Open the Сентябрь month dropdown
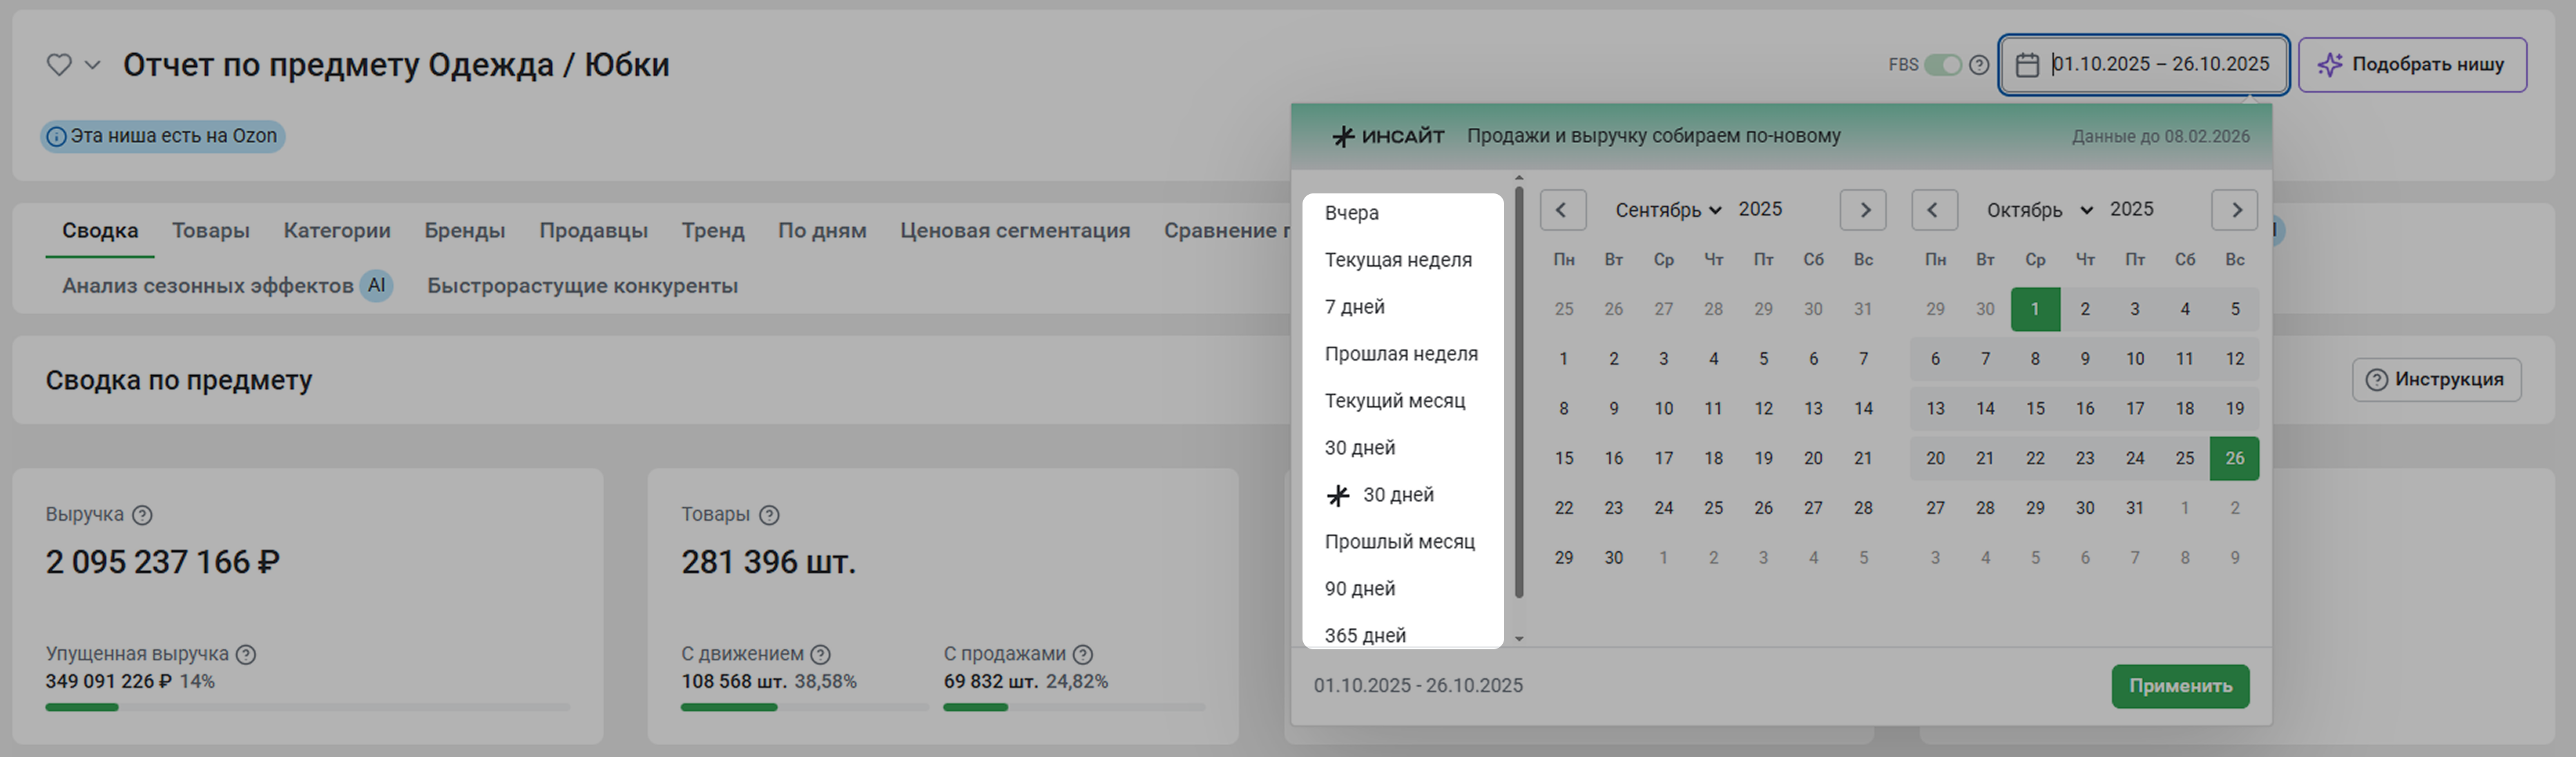Viewport: 2576px width, 757px height. [1667, 210]
